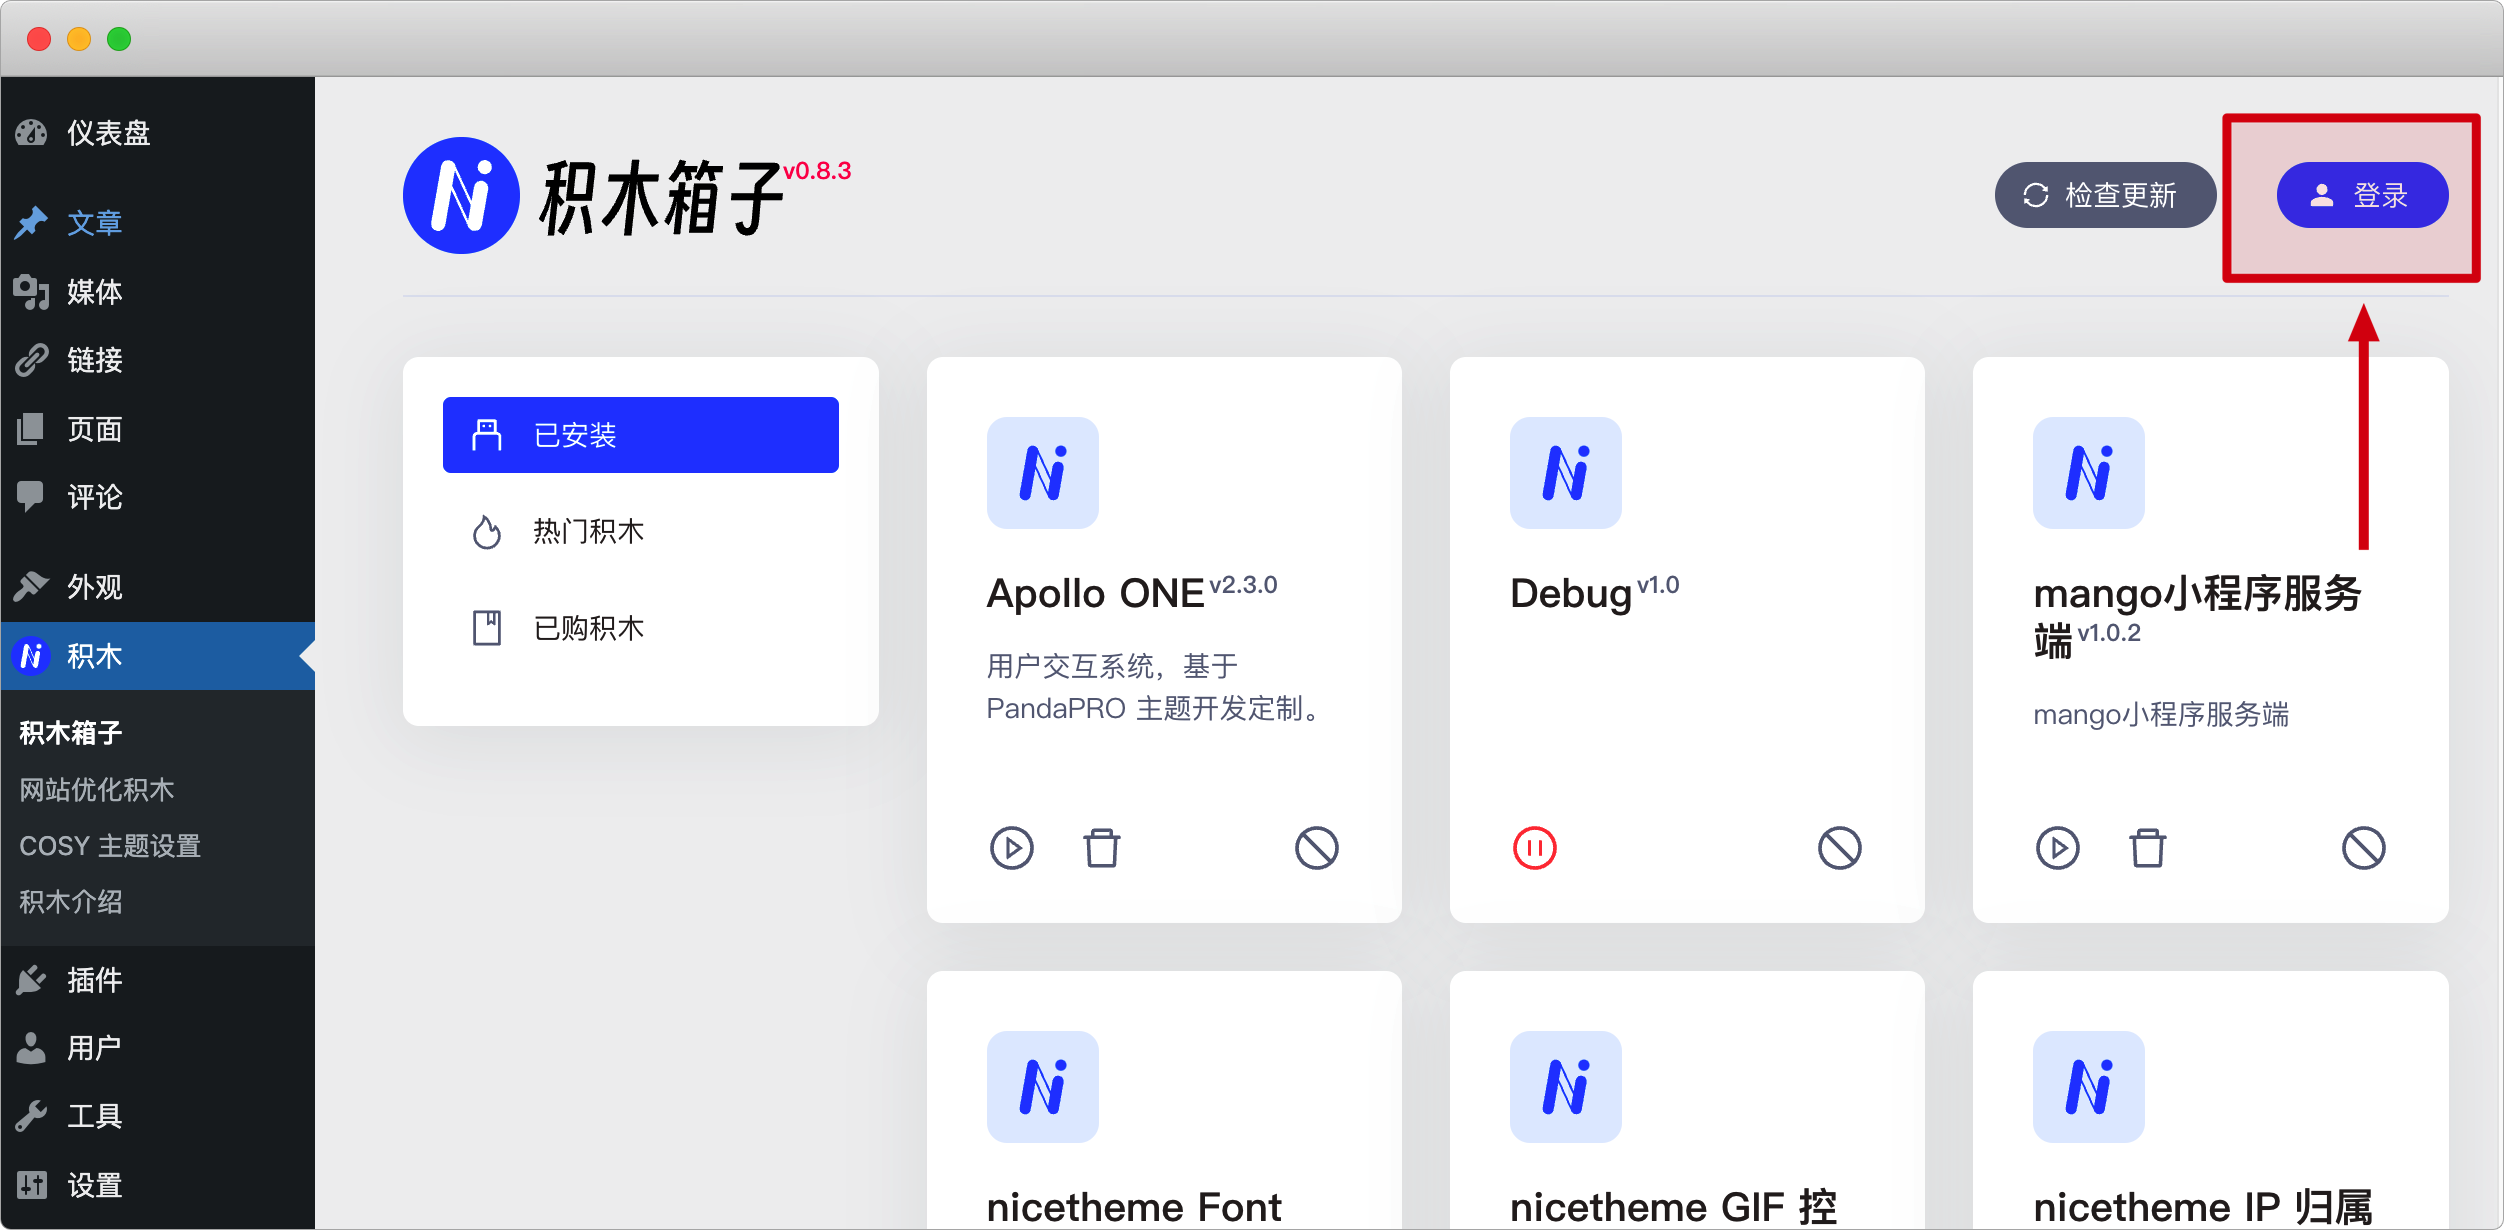Click the 积木箱子 round Ni logo
The height and width of the screenshot is (1230, 2504).
click(x=461, y=195)
